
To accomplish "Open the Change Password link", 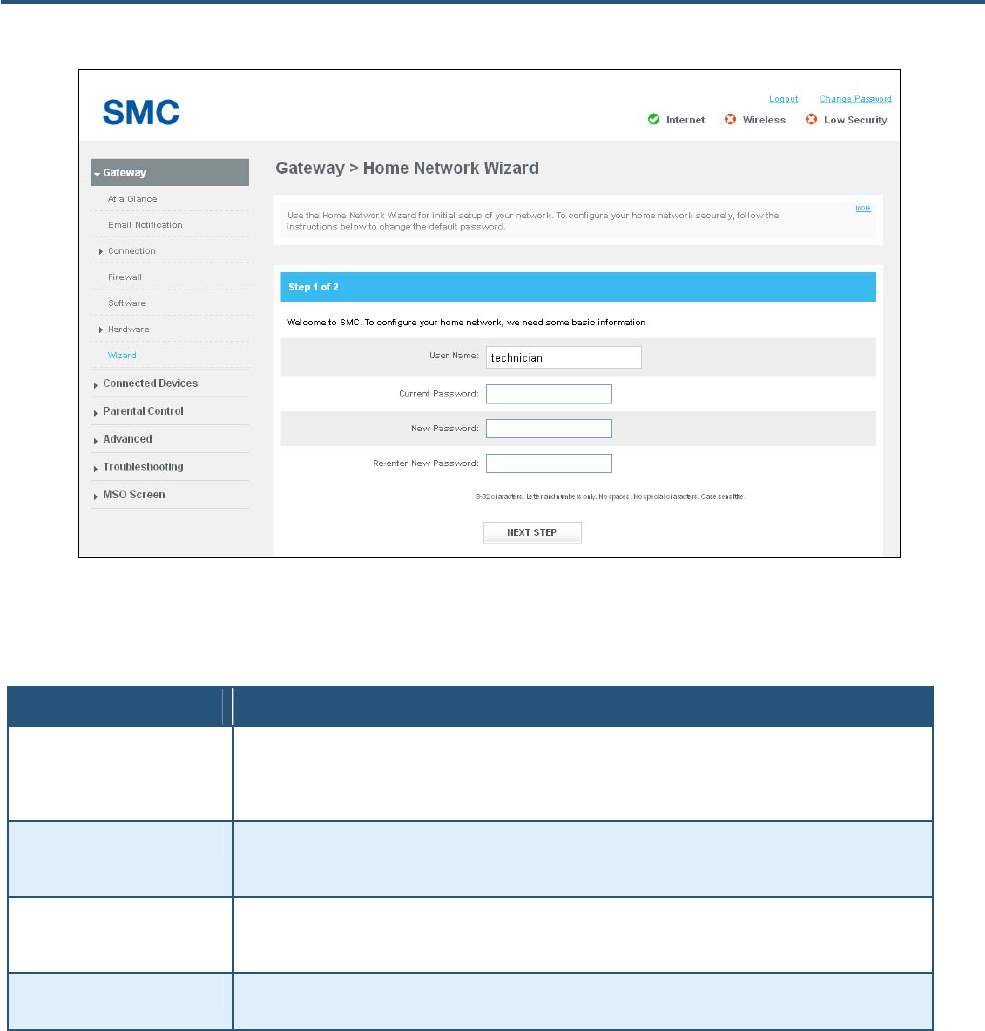I will point(855,99).
